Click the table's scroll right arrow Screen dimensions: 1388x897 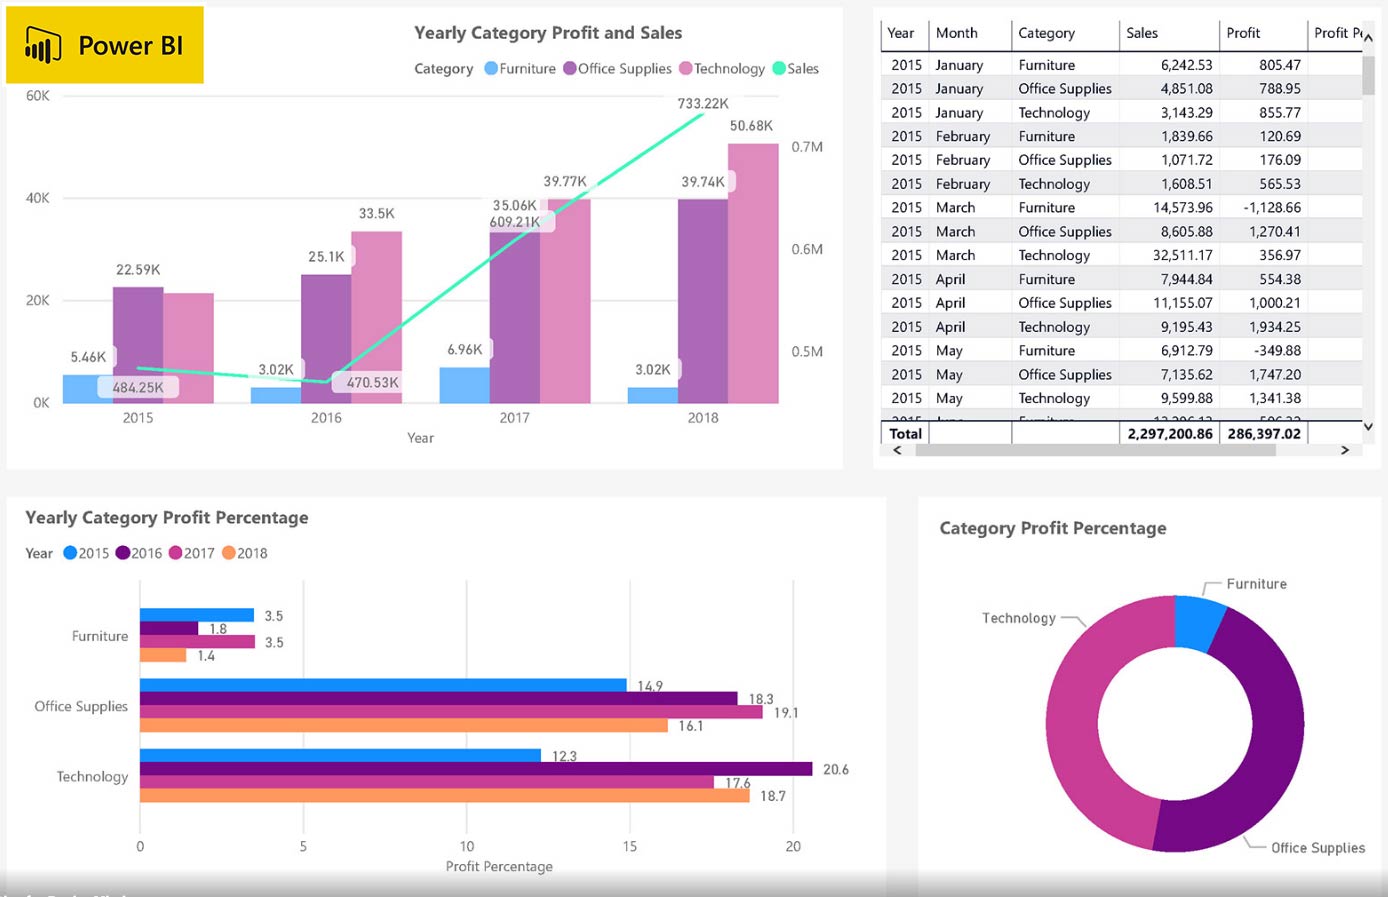coord(1345,450)
